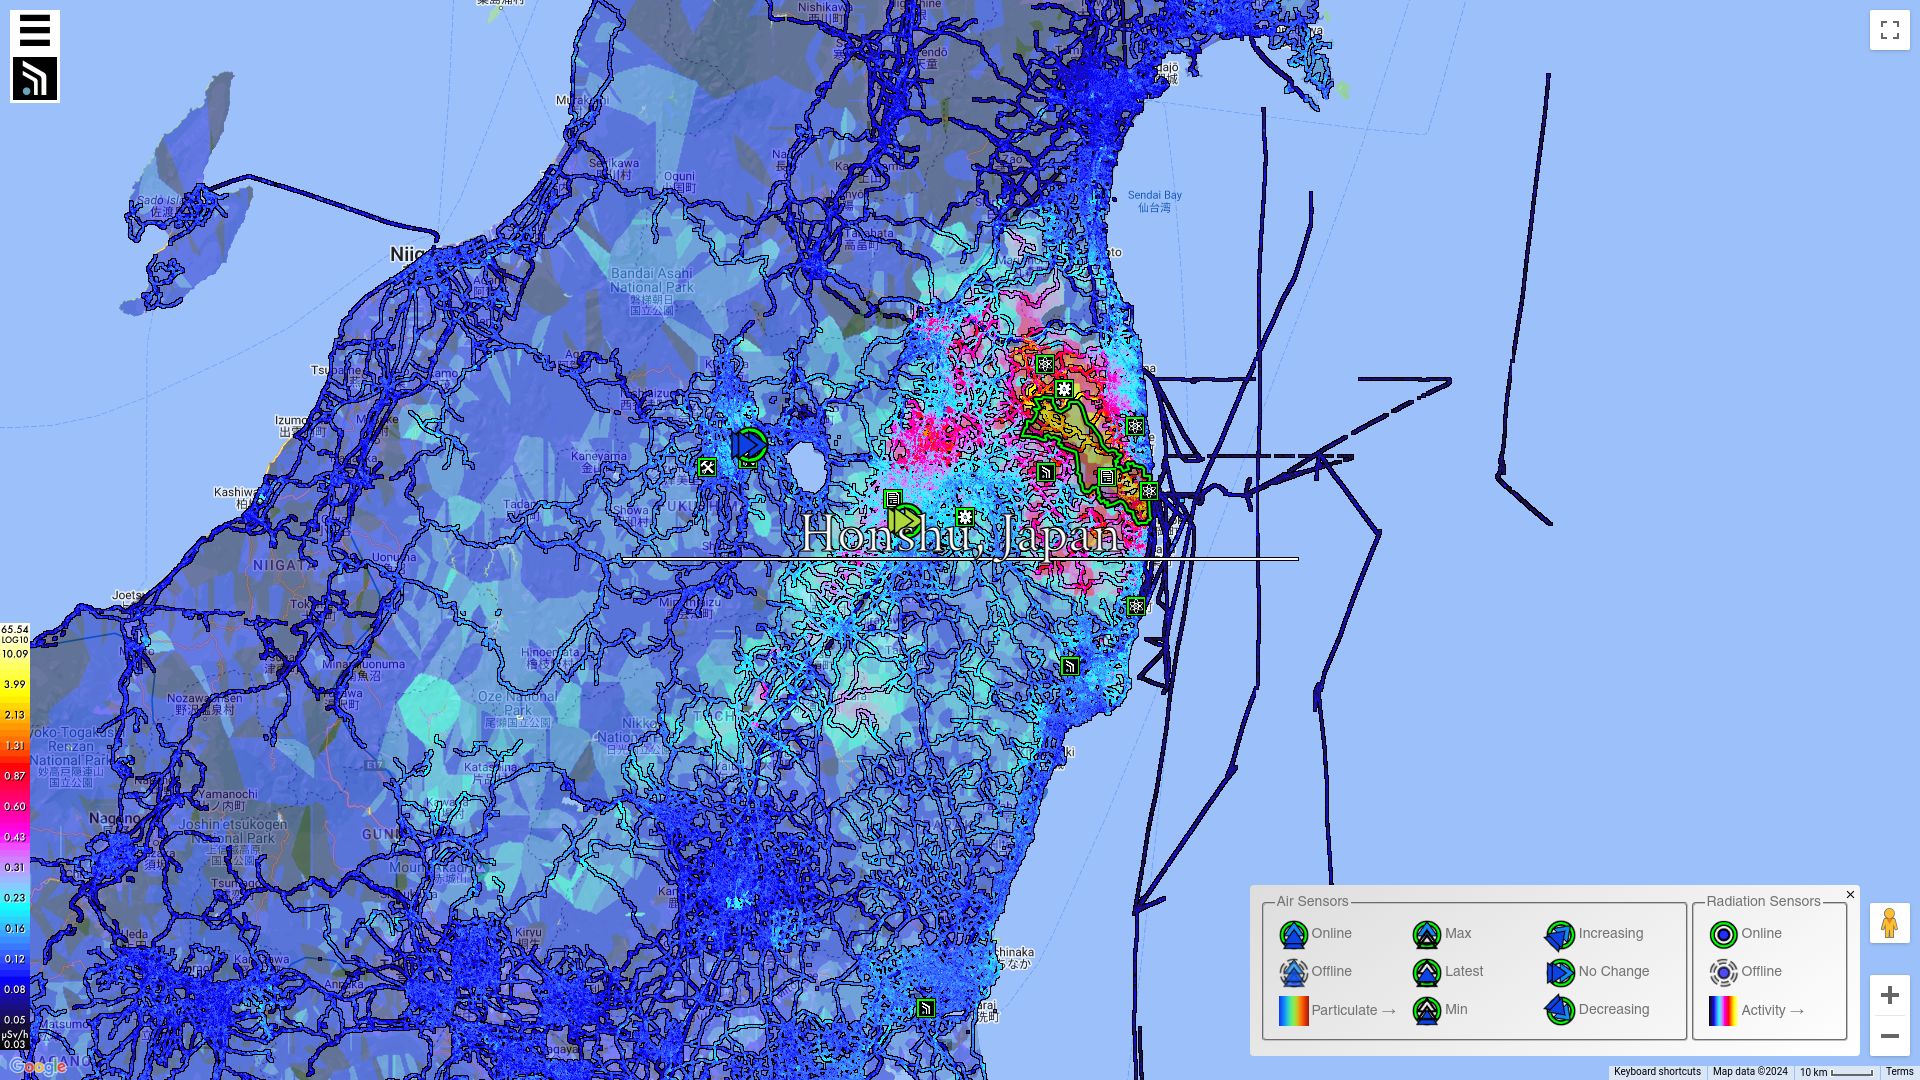Zoom in with the plus button

(x=1890, y=995)
